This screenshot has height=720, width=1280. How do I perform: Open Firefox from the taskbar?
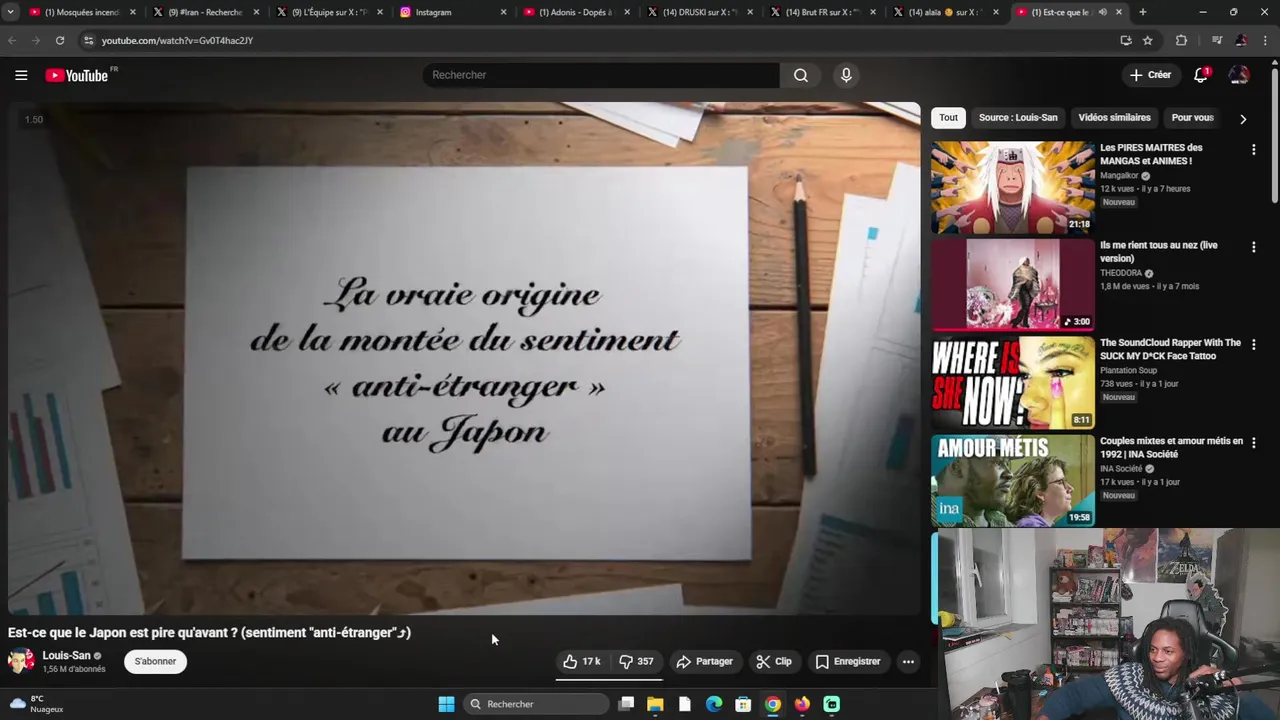click(802, 704)
